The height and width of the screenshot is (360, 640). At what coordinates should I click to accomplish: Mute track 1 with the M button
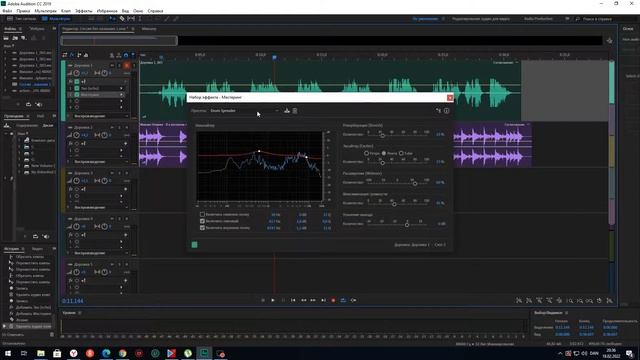pos(112,65)
